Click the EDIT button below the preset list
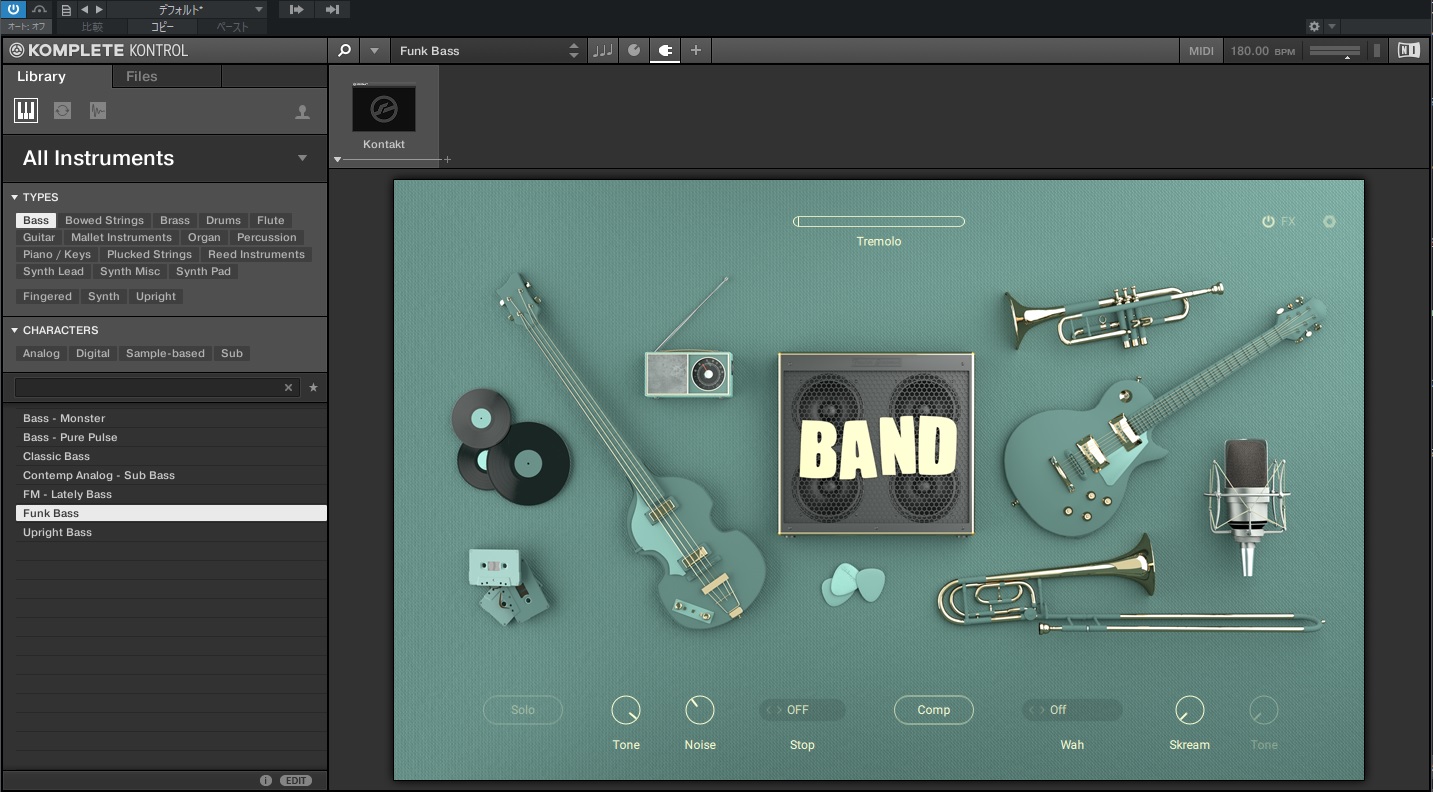This screenshot has height=792, width=1433. click(x=296, y=780)
